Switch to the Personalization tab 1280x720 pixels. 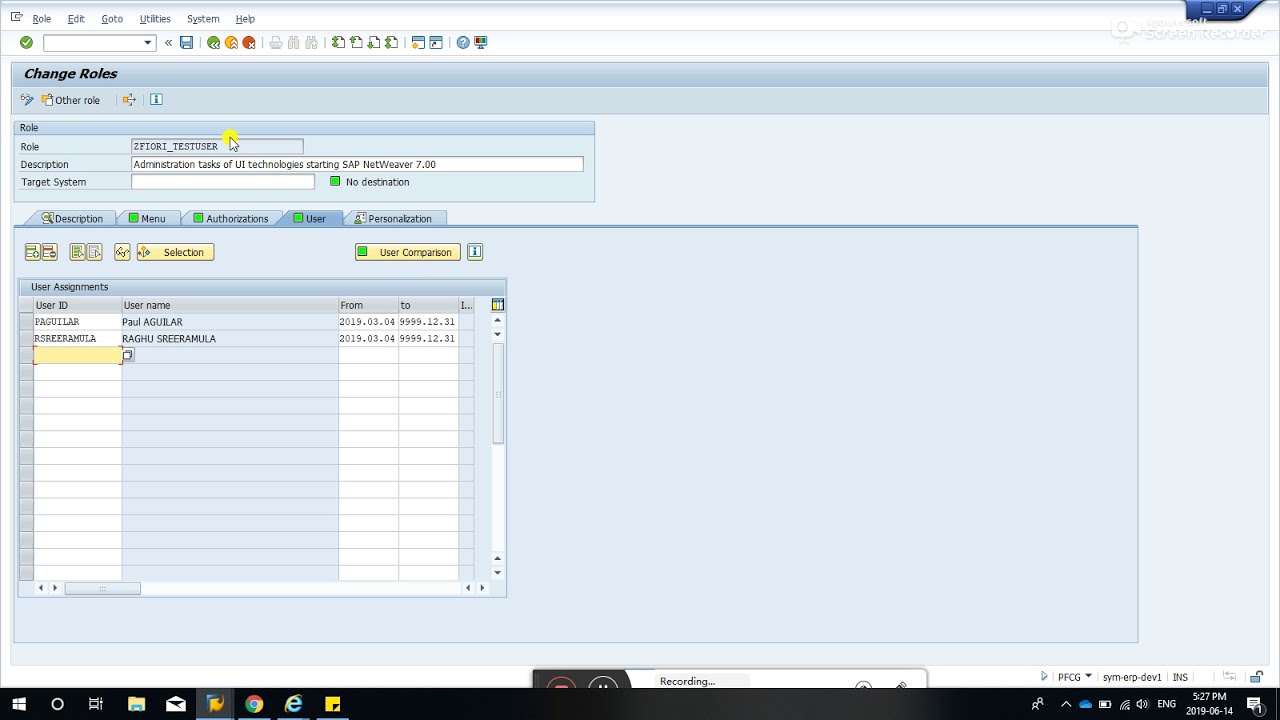point(393,218)
